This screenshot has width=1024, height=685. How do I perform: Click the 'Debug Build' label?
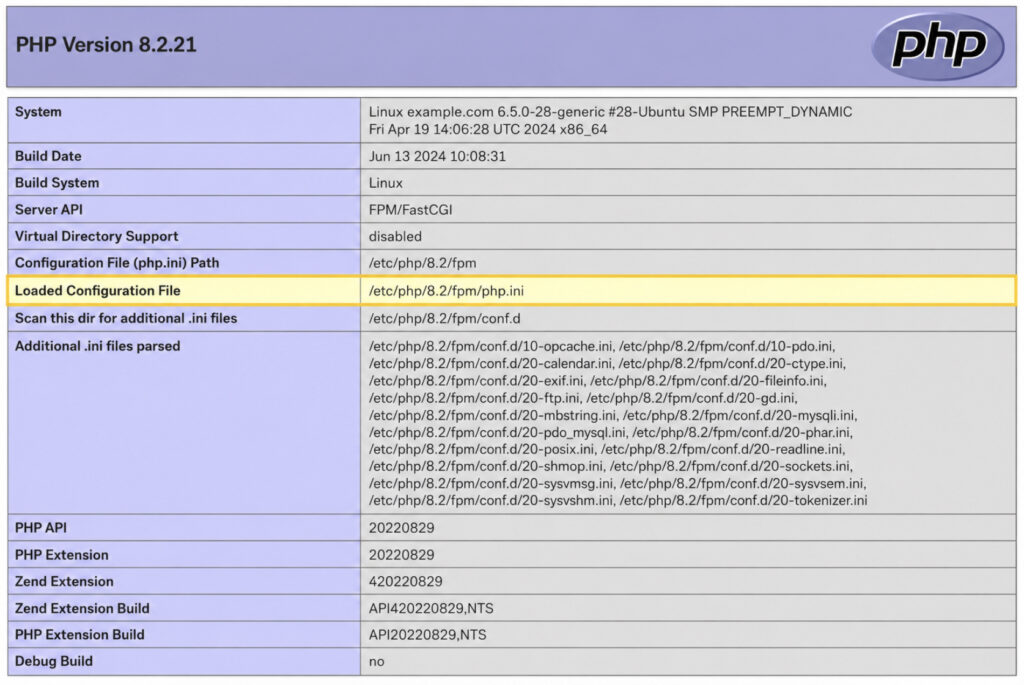(54, 661)
